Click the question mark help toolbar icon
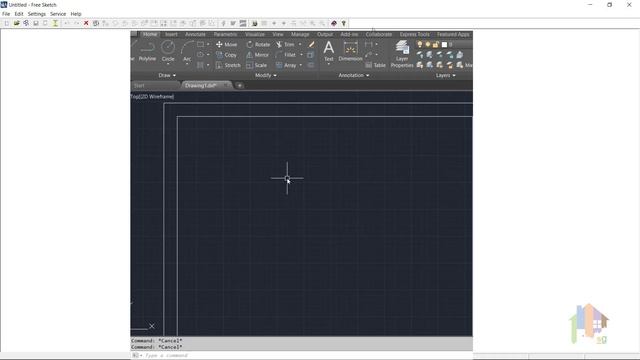The height and width of the screenshot is (360, 640). click(x=344, y=23)
